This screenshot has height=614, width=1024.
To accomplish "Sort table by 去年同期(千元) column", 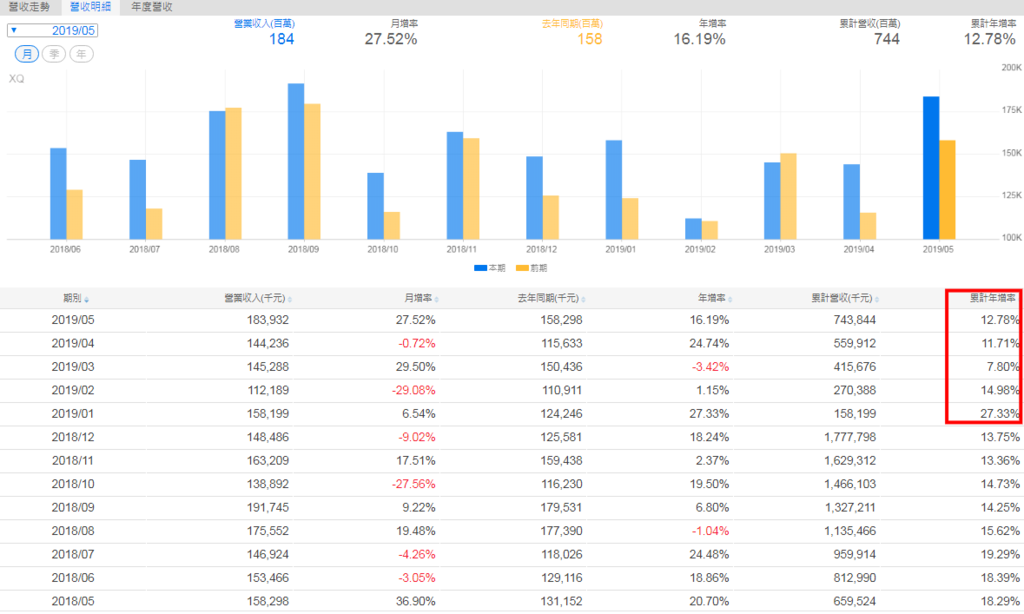I will (x=552, y=298).
